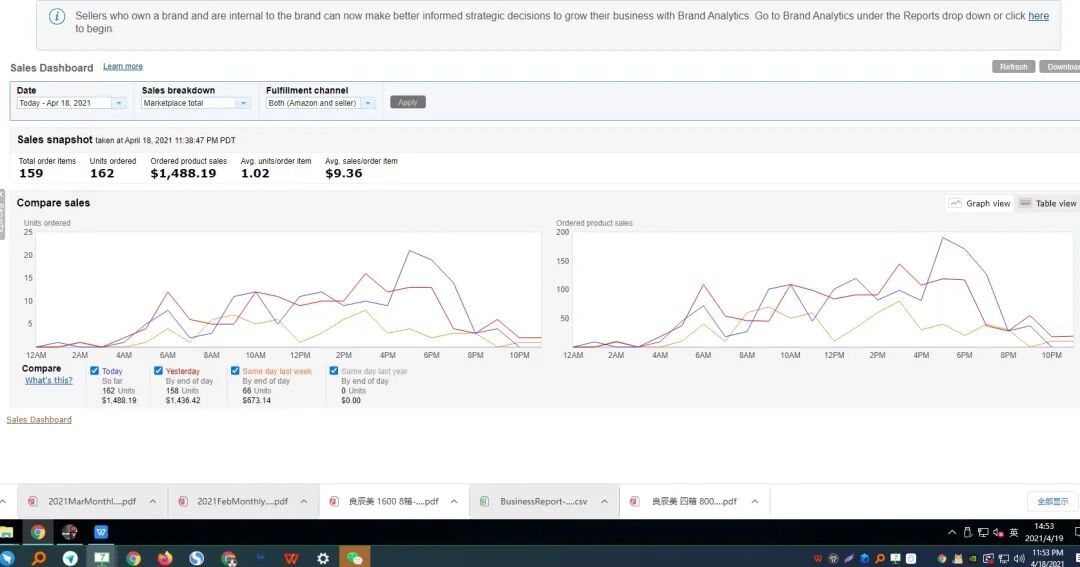Click the Avg. sales/order item value $9.36
Screen dimensions: 1080x567
(344, 174)
